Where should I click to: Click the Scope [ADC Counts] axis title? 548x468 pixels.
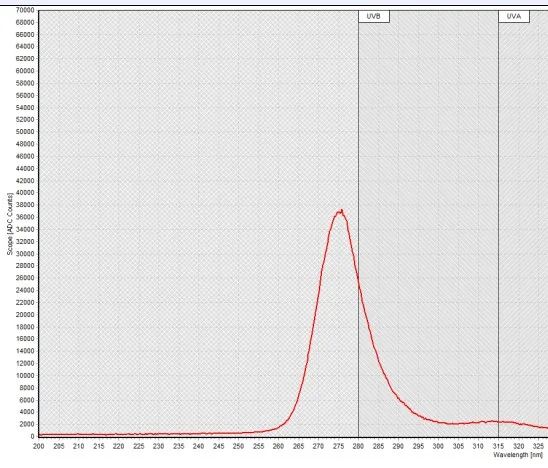(9, 224)
